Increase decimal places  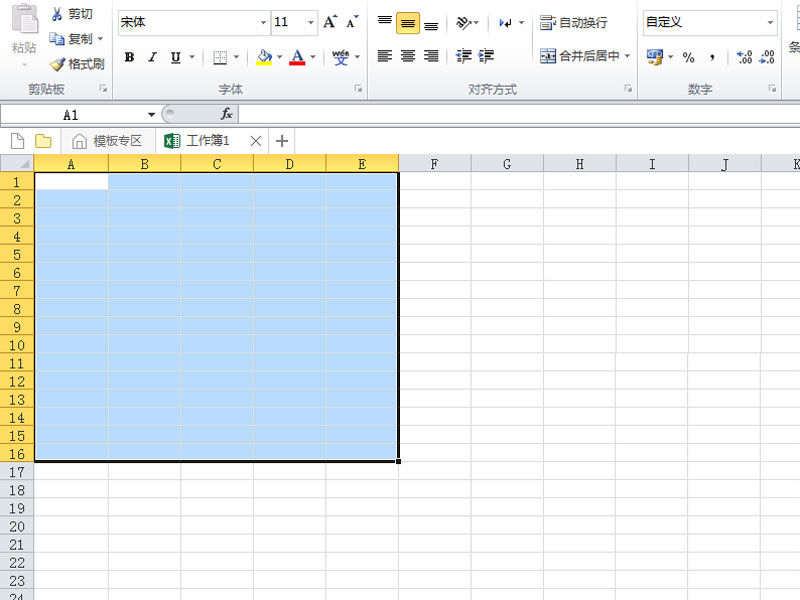[x=744, y=57]
